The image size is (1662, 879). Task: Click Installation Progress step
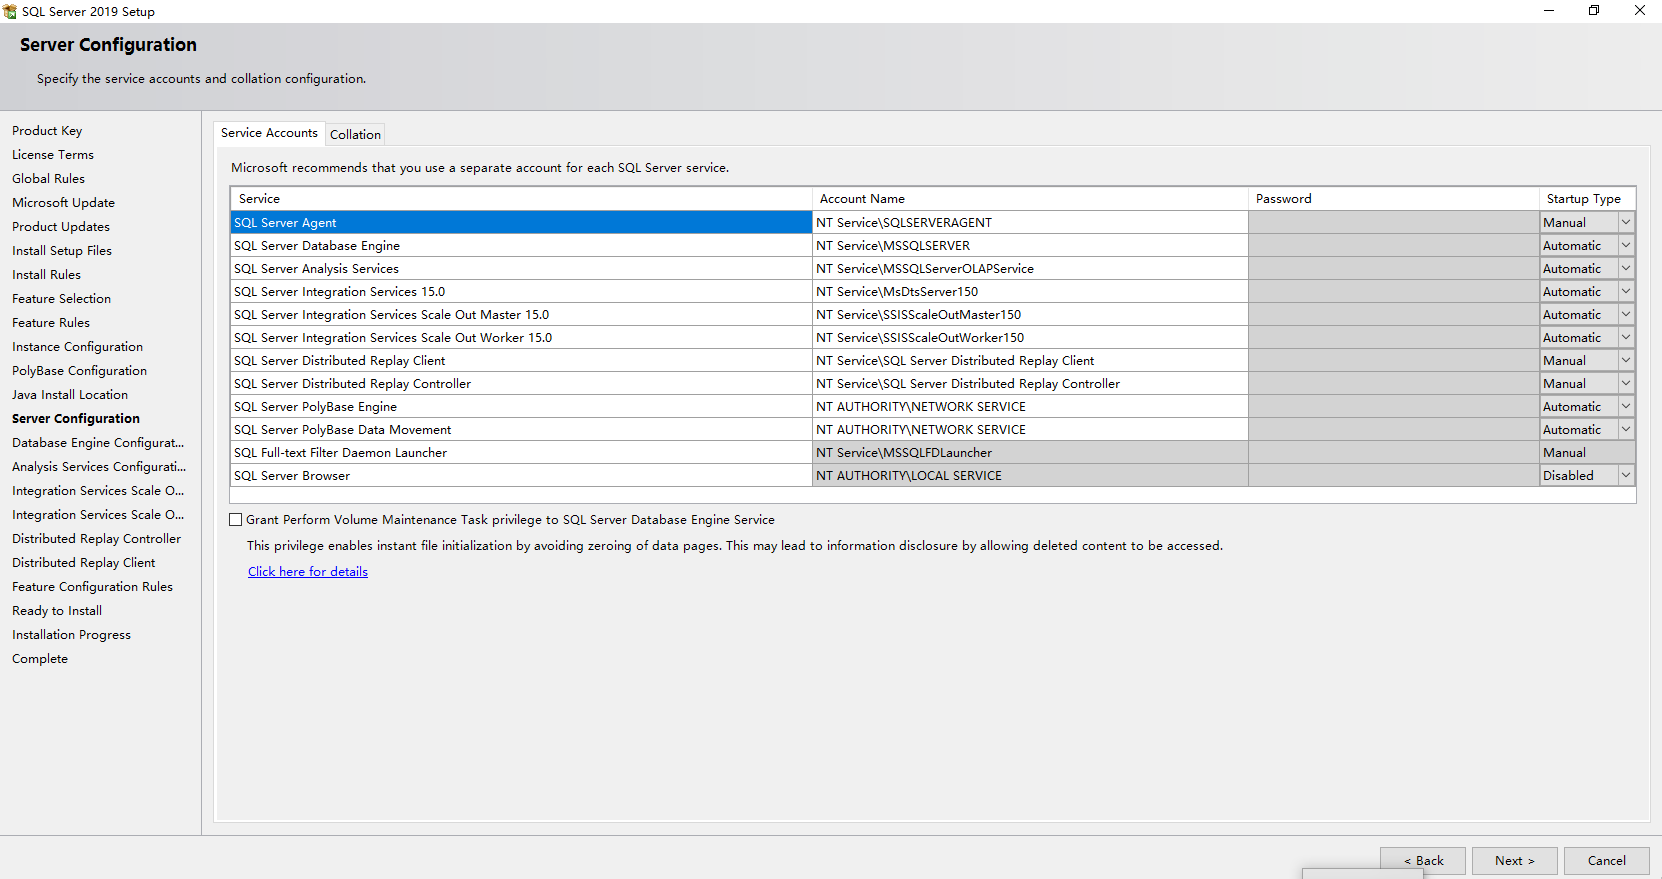pos(71,635)
